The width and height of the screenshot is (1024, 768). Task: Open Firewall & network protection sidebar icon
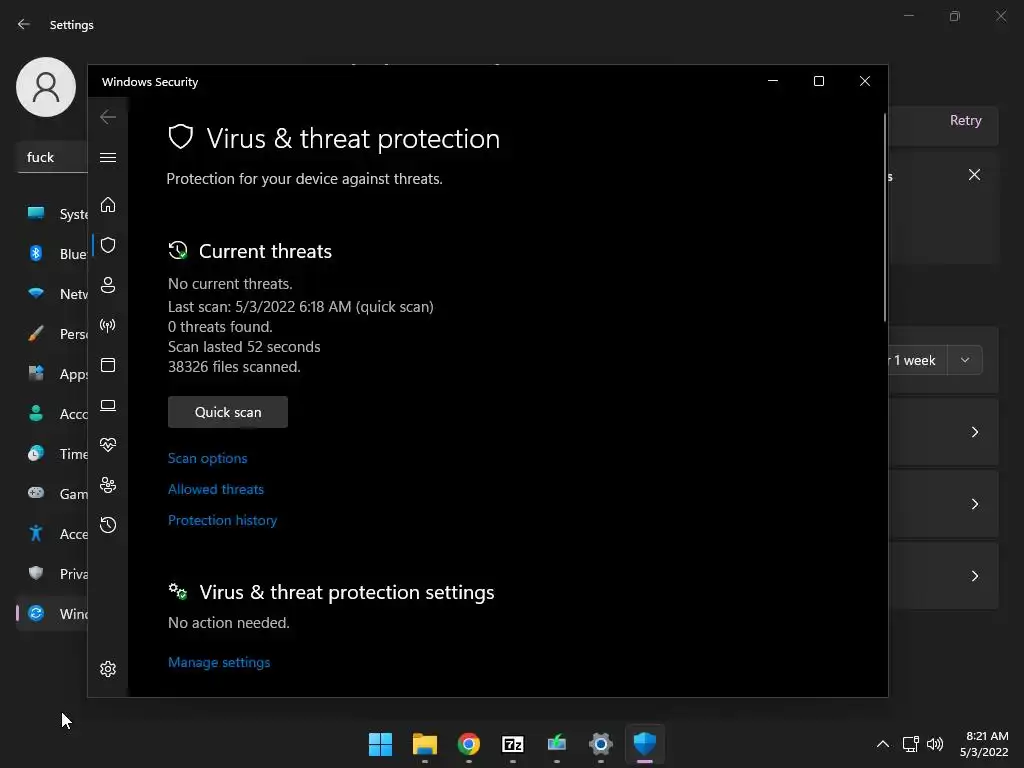[x=108, y=325]
